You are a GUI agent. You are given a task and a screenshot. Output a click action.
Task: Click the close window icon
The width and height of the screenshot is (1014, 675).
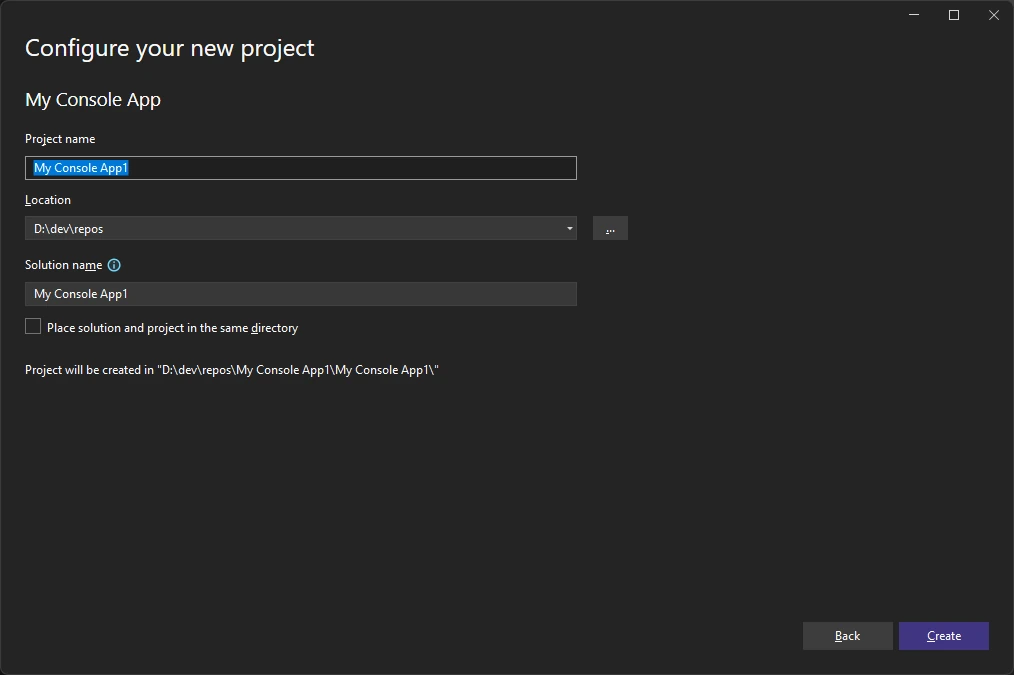993,15
